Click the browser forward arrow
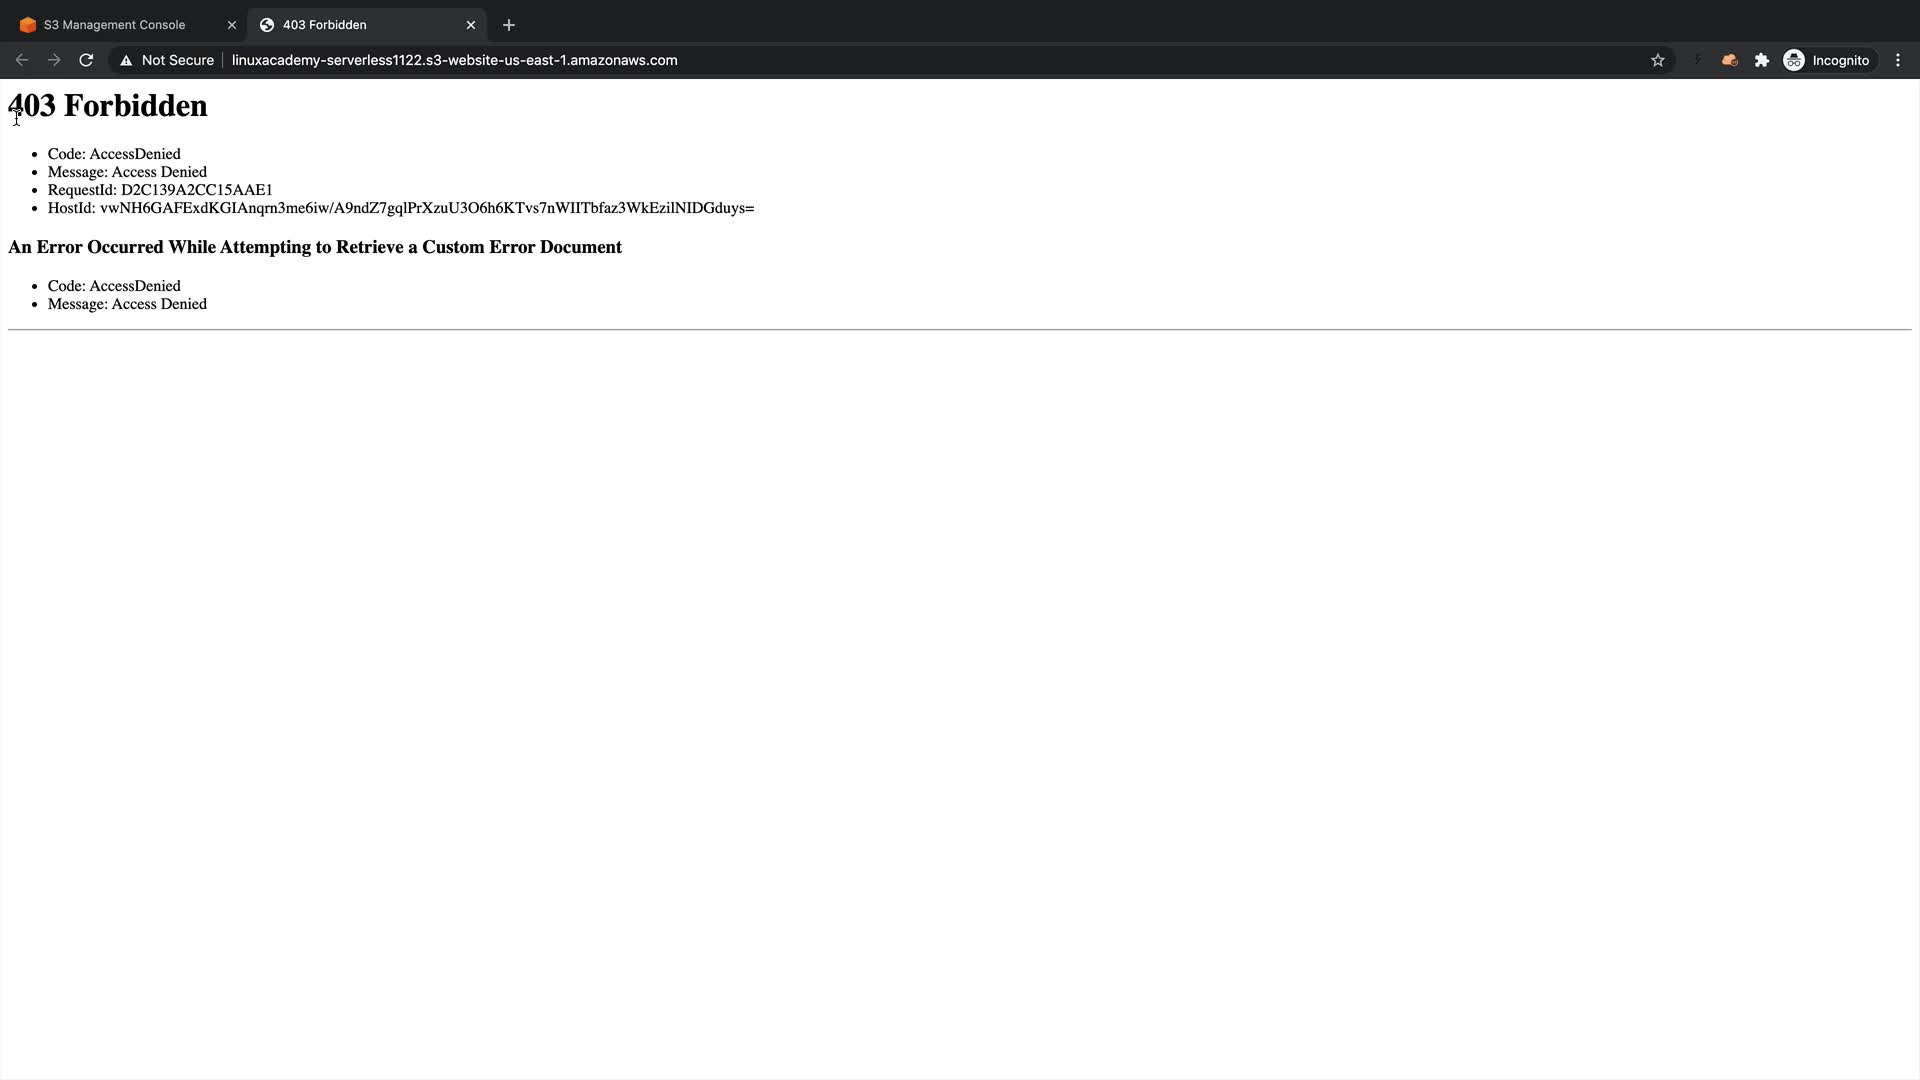Image resolution: width=1920 pixels, height=1080 pixels. [54, 60]
